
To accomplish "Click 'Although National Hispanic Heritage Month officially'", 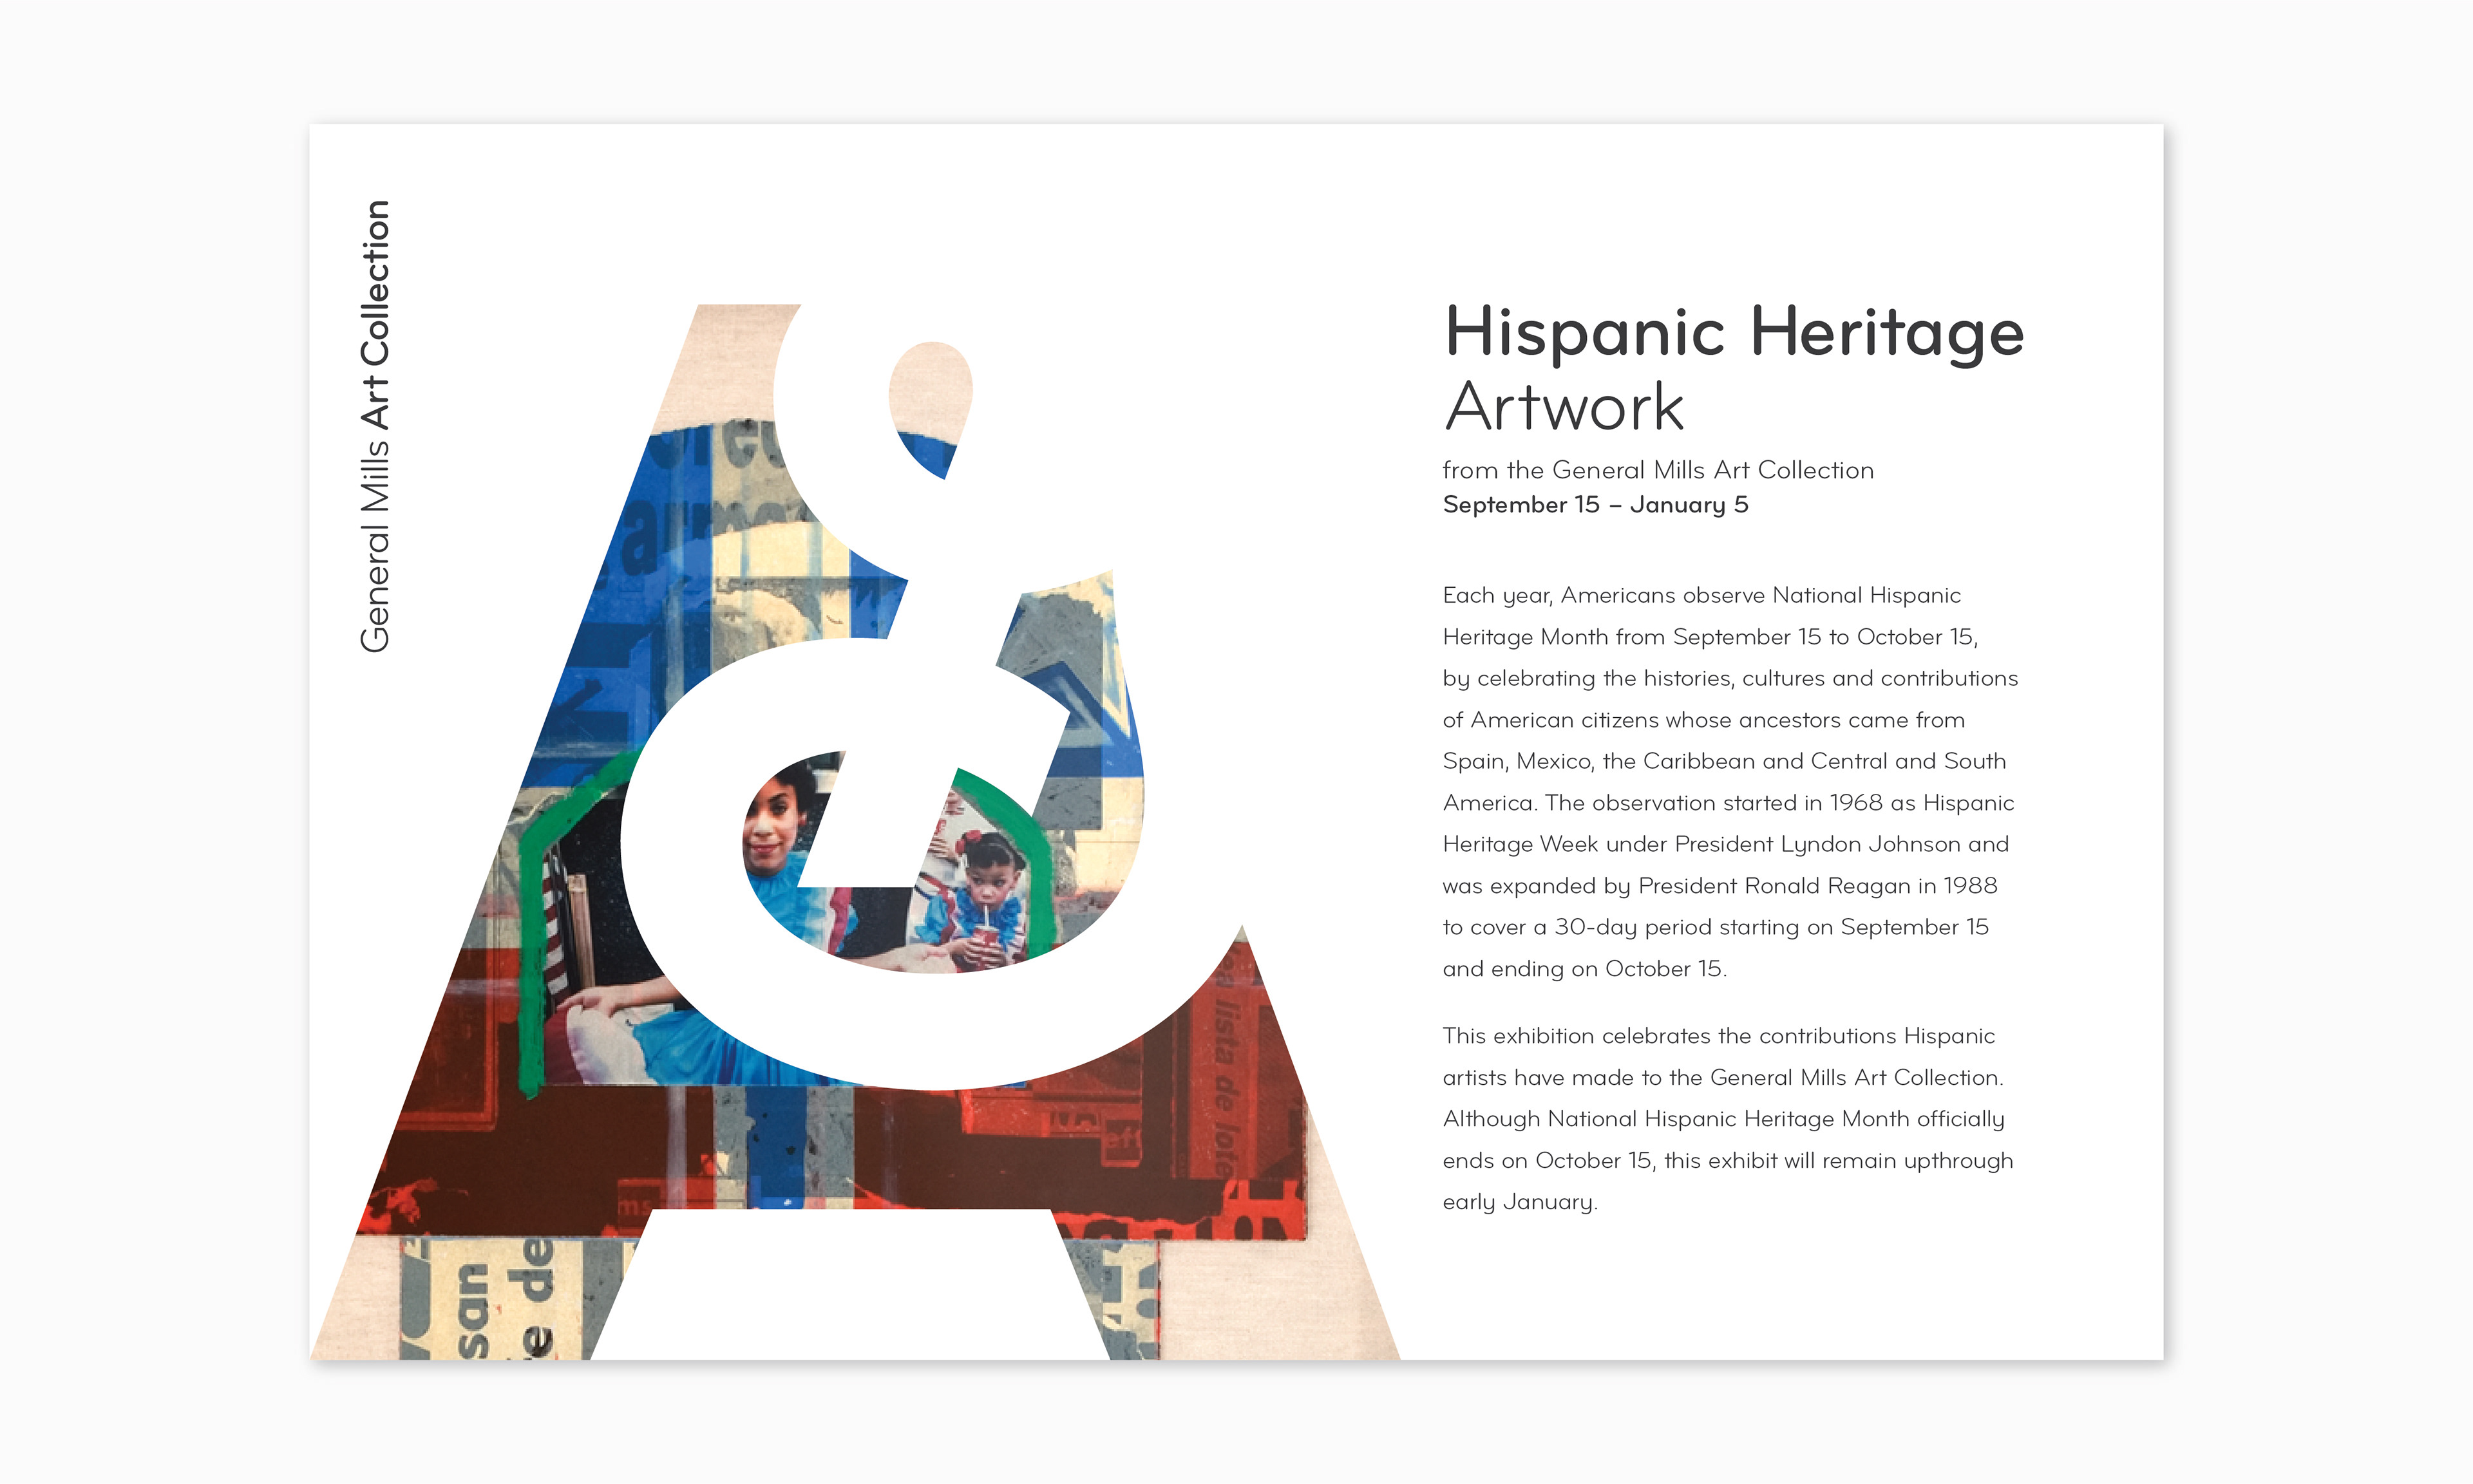I will 1723,1119.
